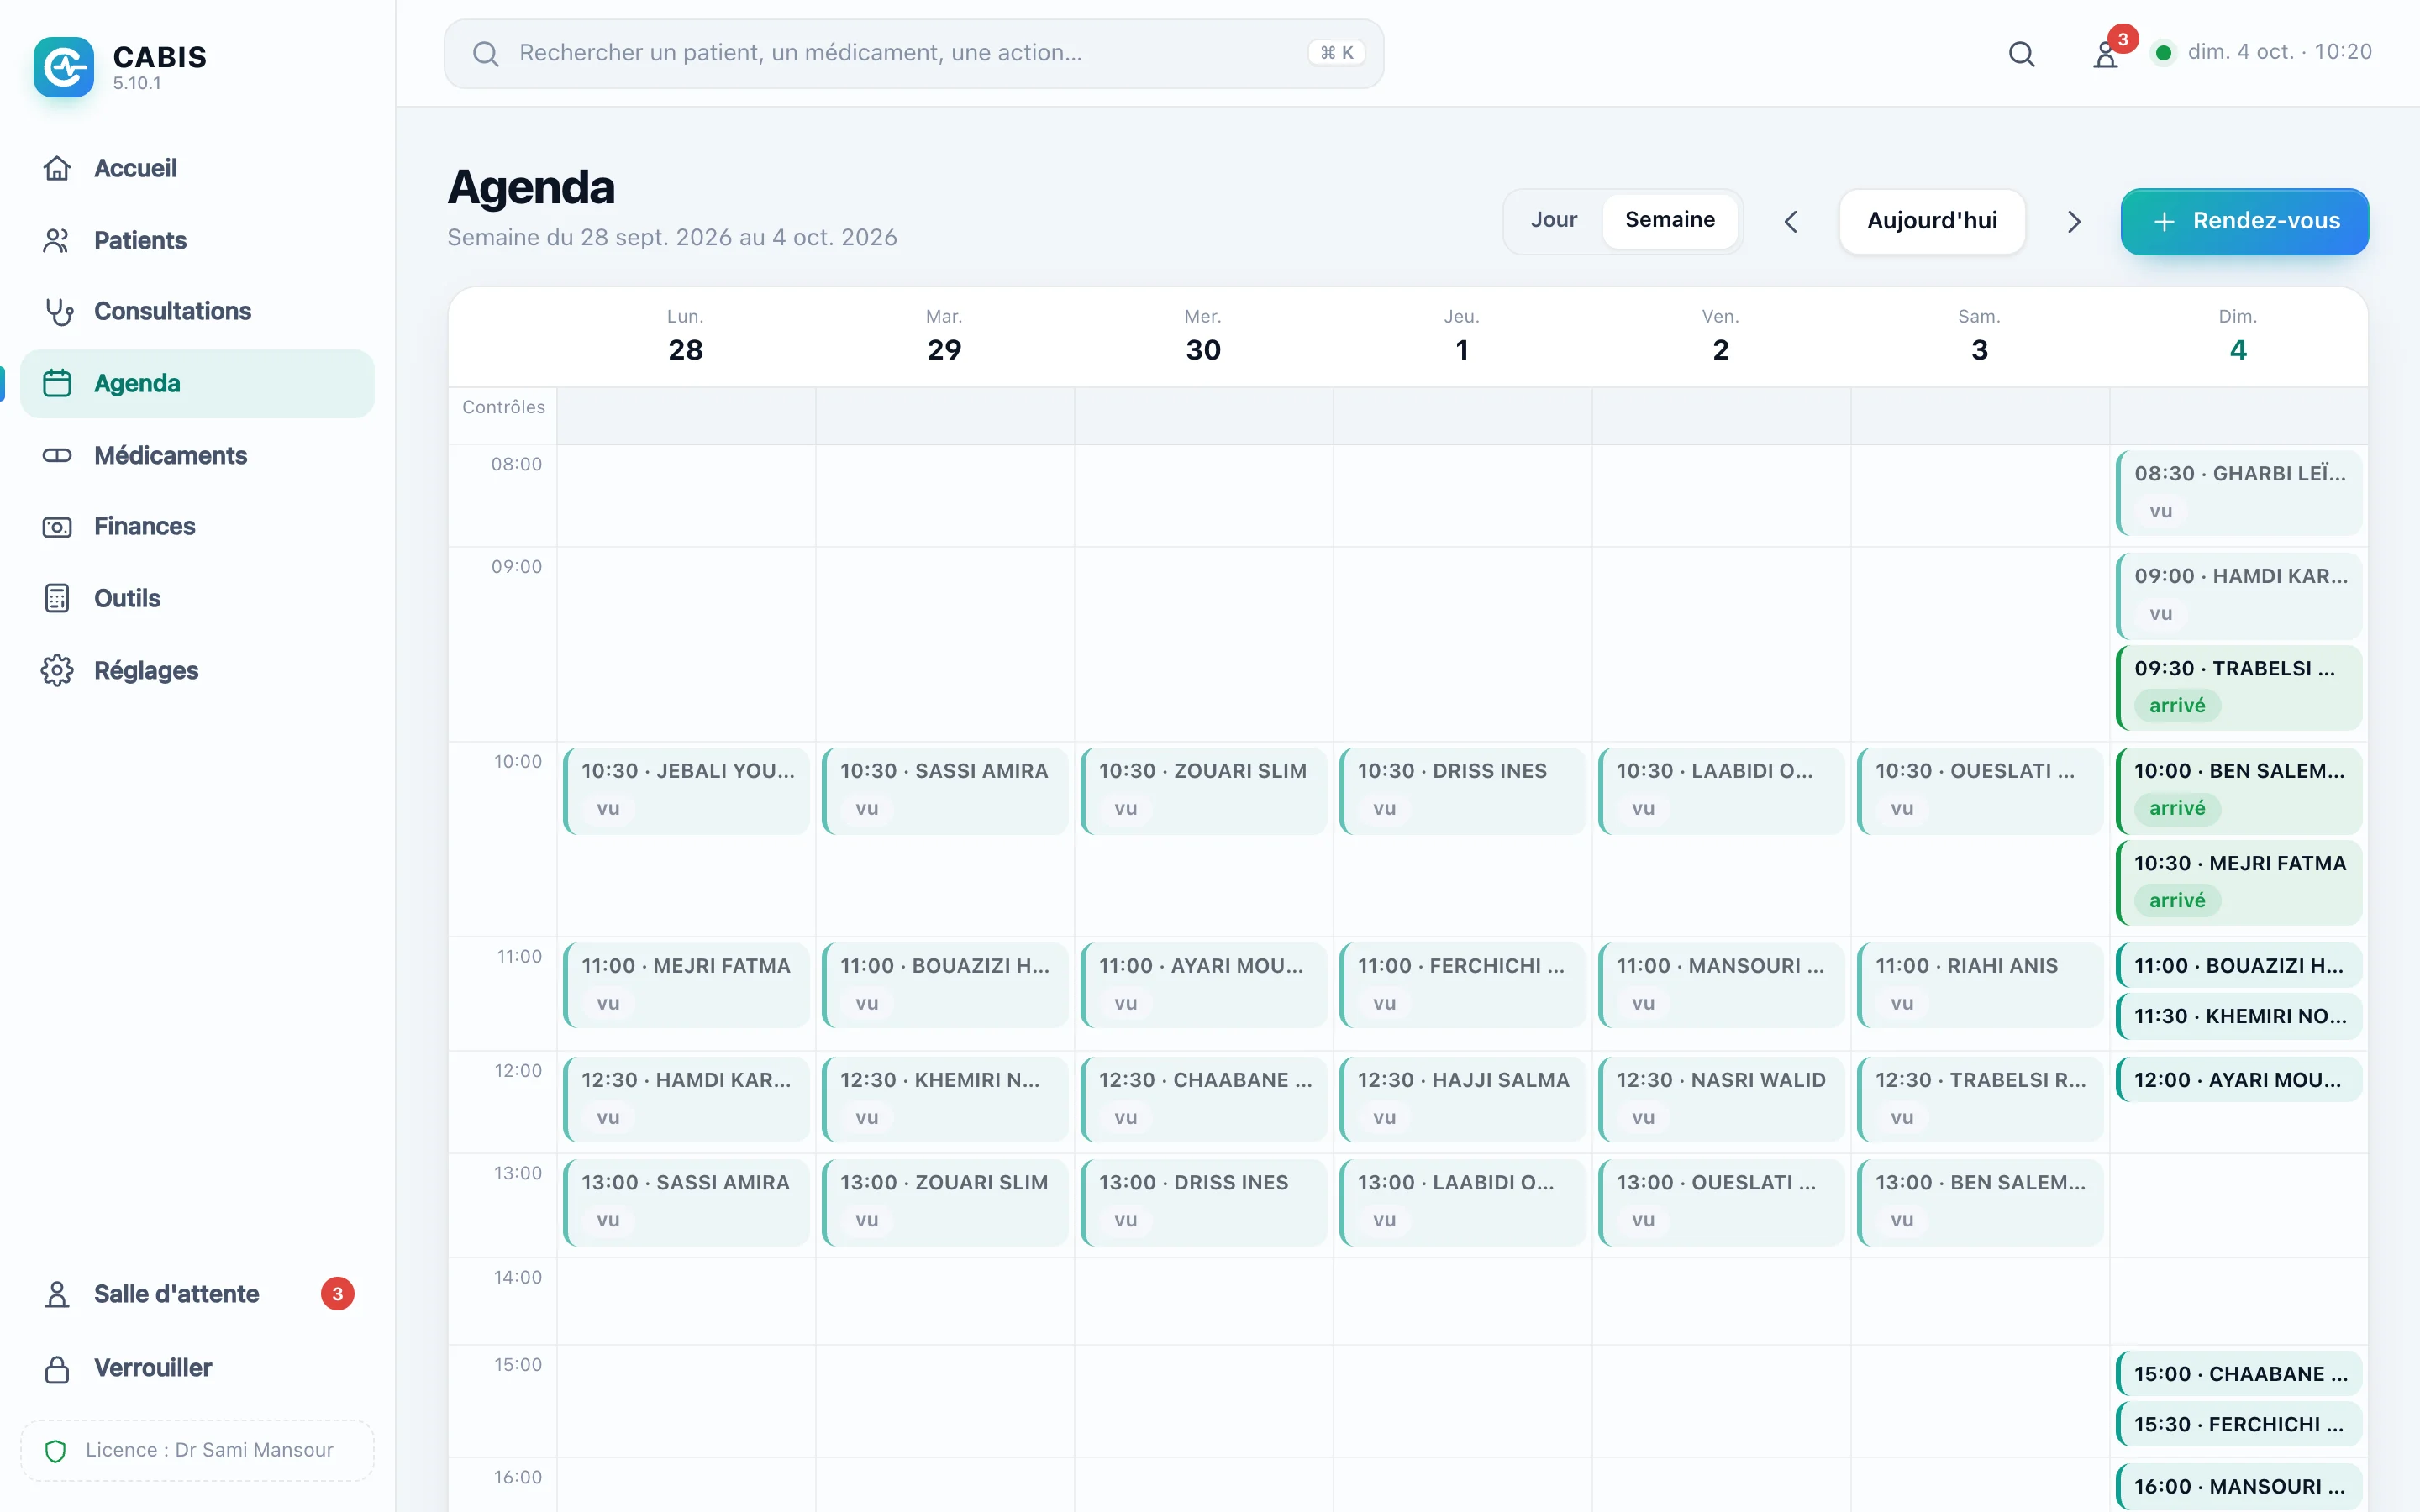Image resolution: width=2420 pixels, height=1512 pixels.
Task: Open Réglages gear icon
Action: (57, 670)
